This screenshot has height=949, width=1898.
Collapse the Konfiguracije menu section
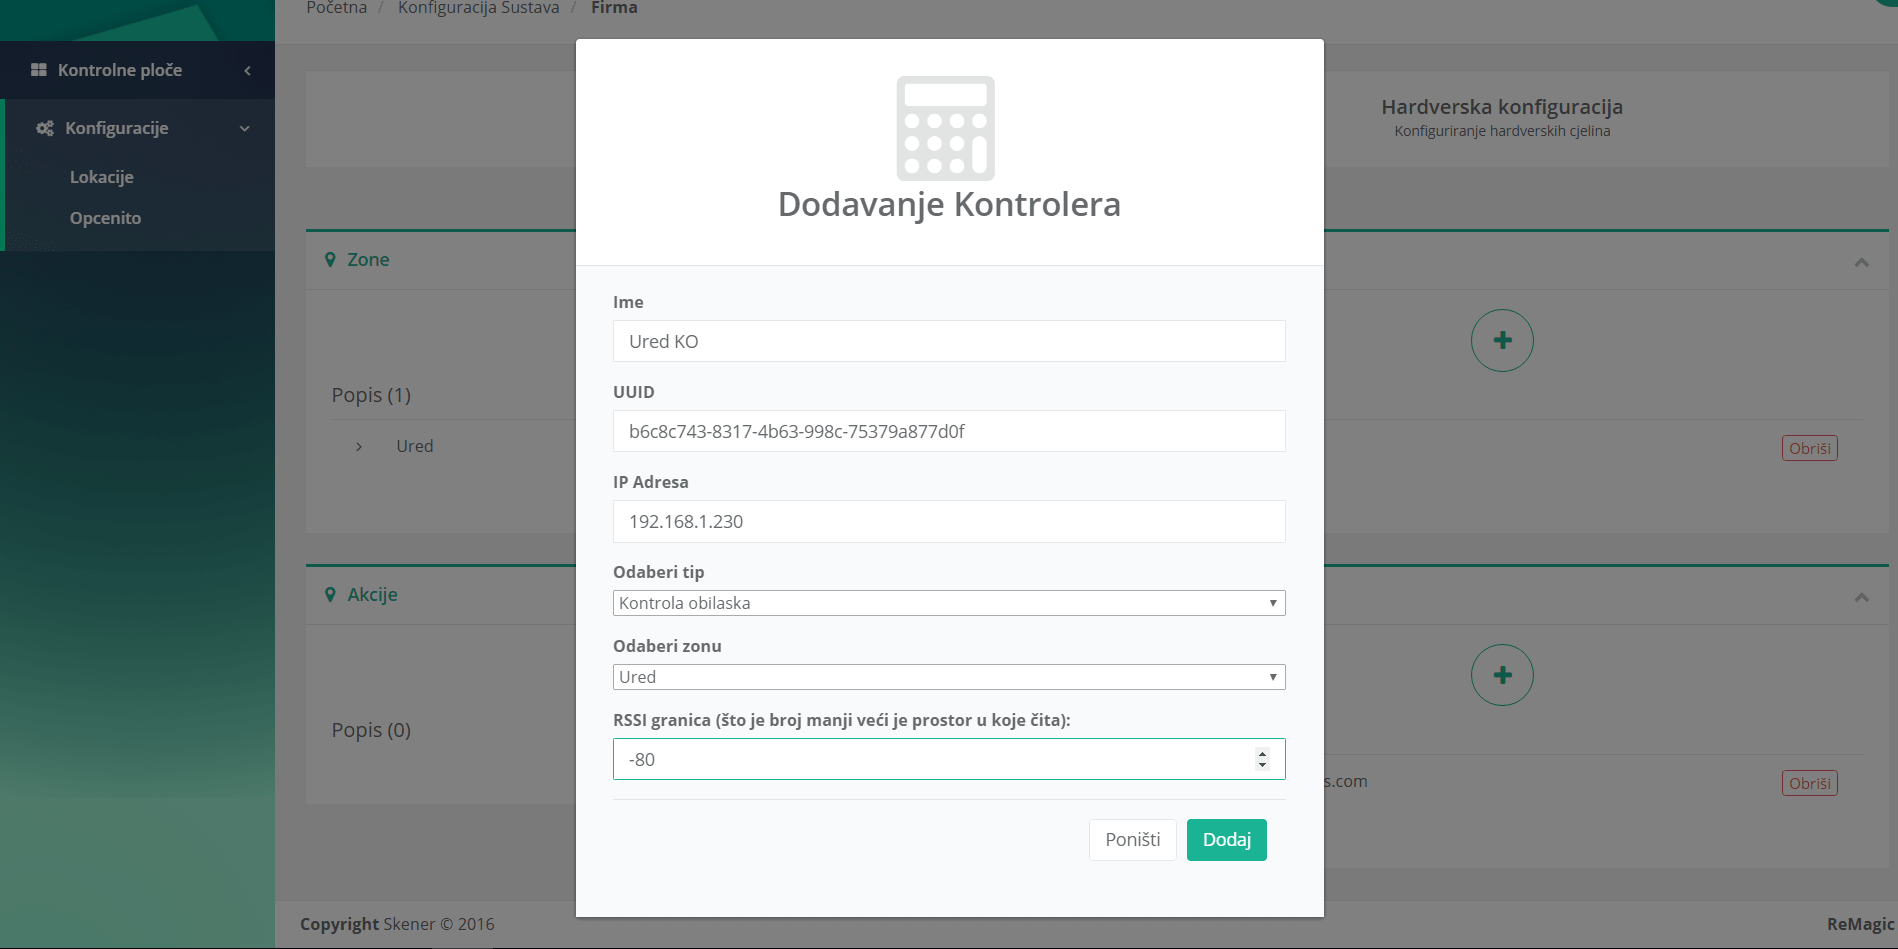(x=243, y=127)
